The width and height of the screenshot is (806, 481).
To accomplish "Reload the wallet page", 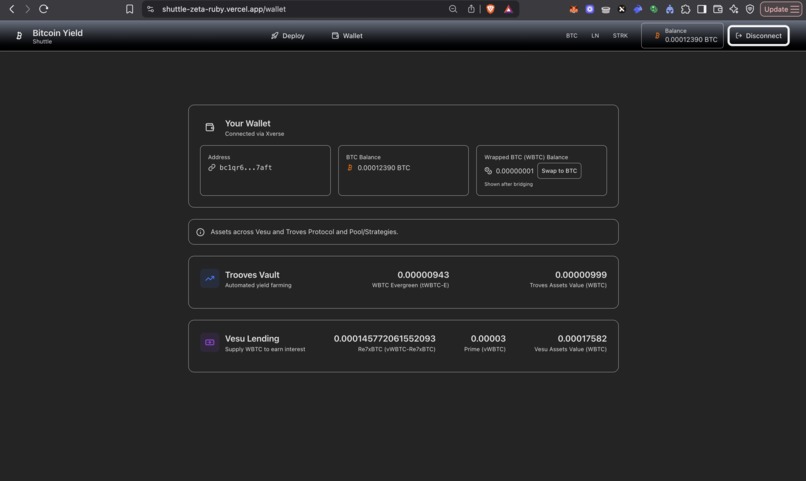I will pos(44,9).
